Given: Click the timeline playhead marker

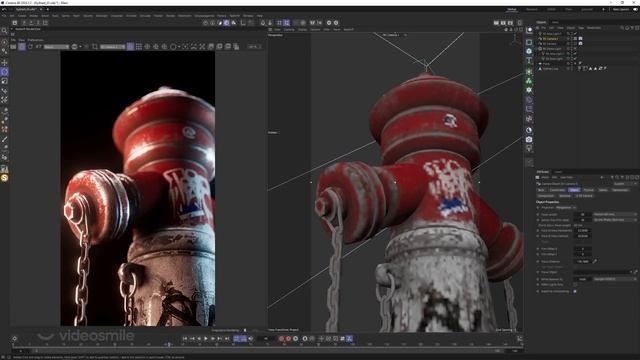Looking at the screenshot, I should point(169,345).
